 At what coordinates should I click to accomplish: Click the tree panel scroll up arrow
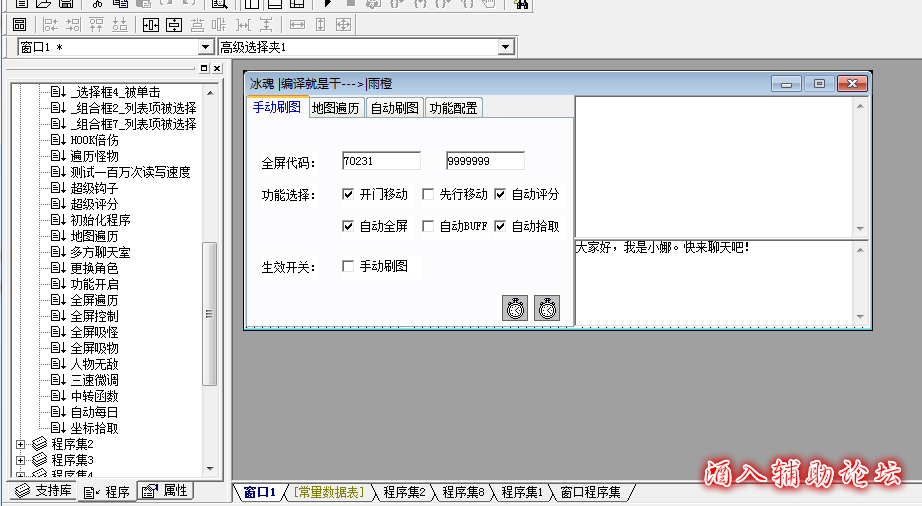(x=210, y=93)
